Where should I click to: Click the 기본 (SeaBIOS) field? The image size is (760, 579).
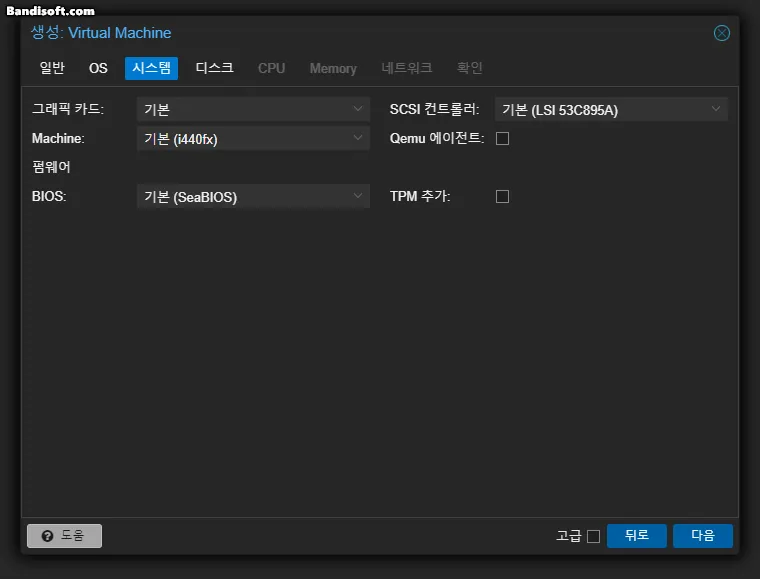pyautogui.click(x=253, y=196)
